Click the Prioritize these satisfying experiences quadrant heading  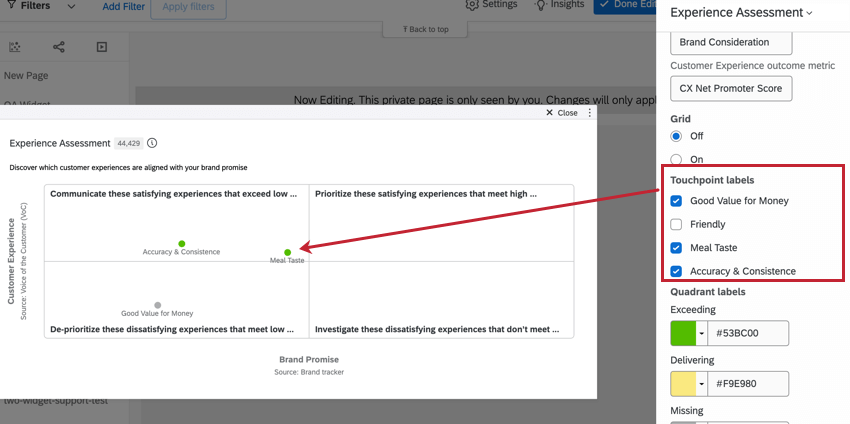point(426,194)
